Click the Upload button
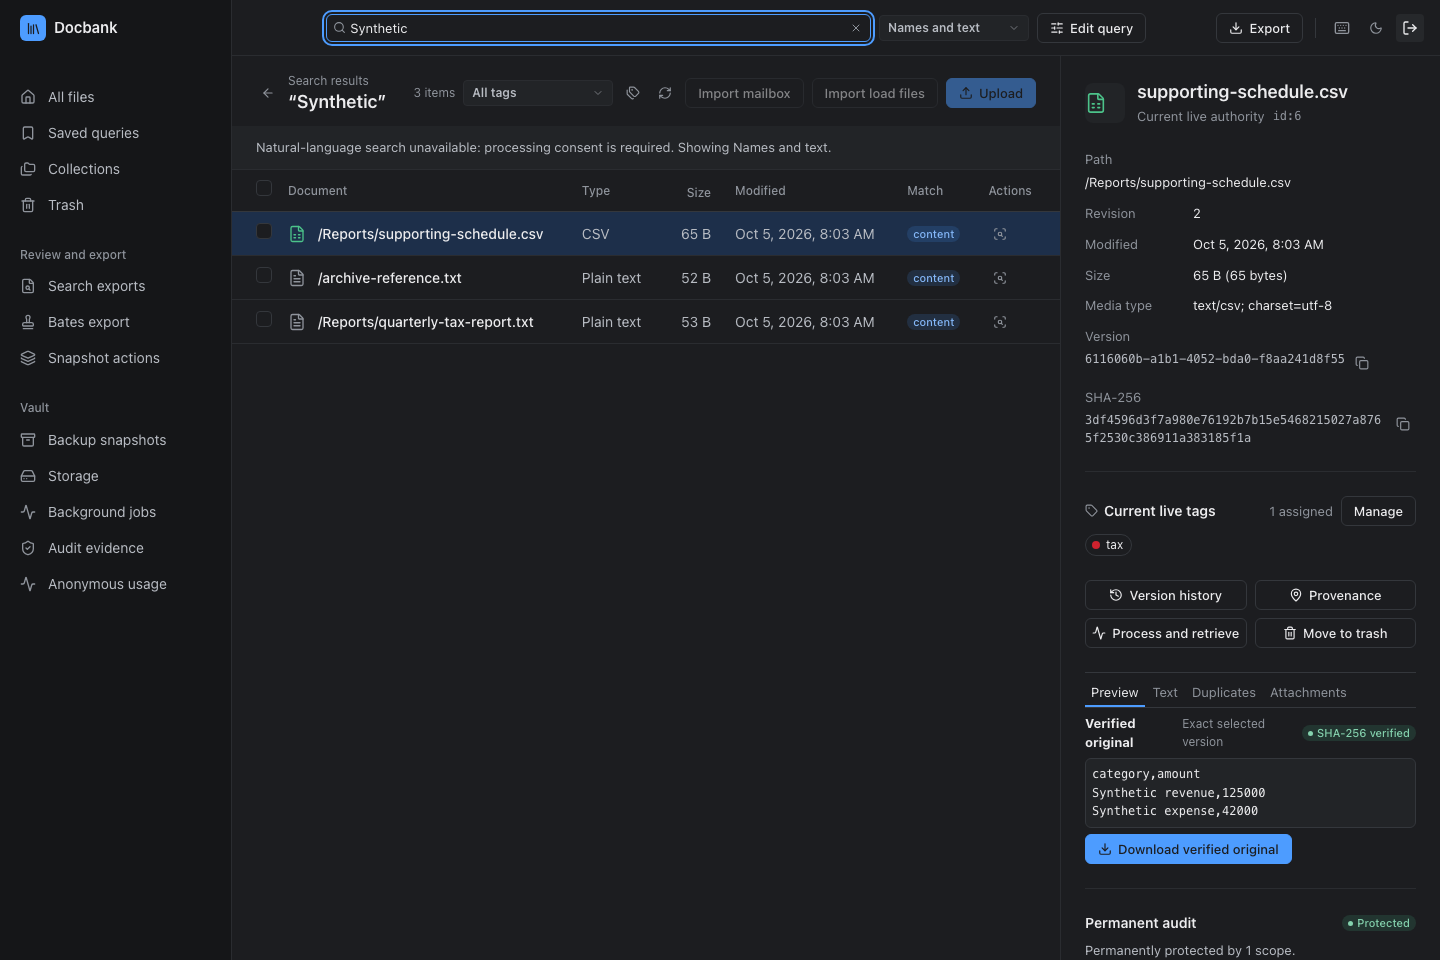The image size is (1440, 960). [x=991, y=93]
